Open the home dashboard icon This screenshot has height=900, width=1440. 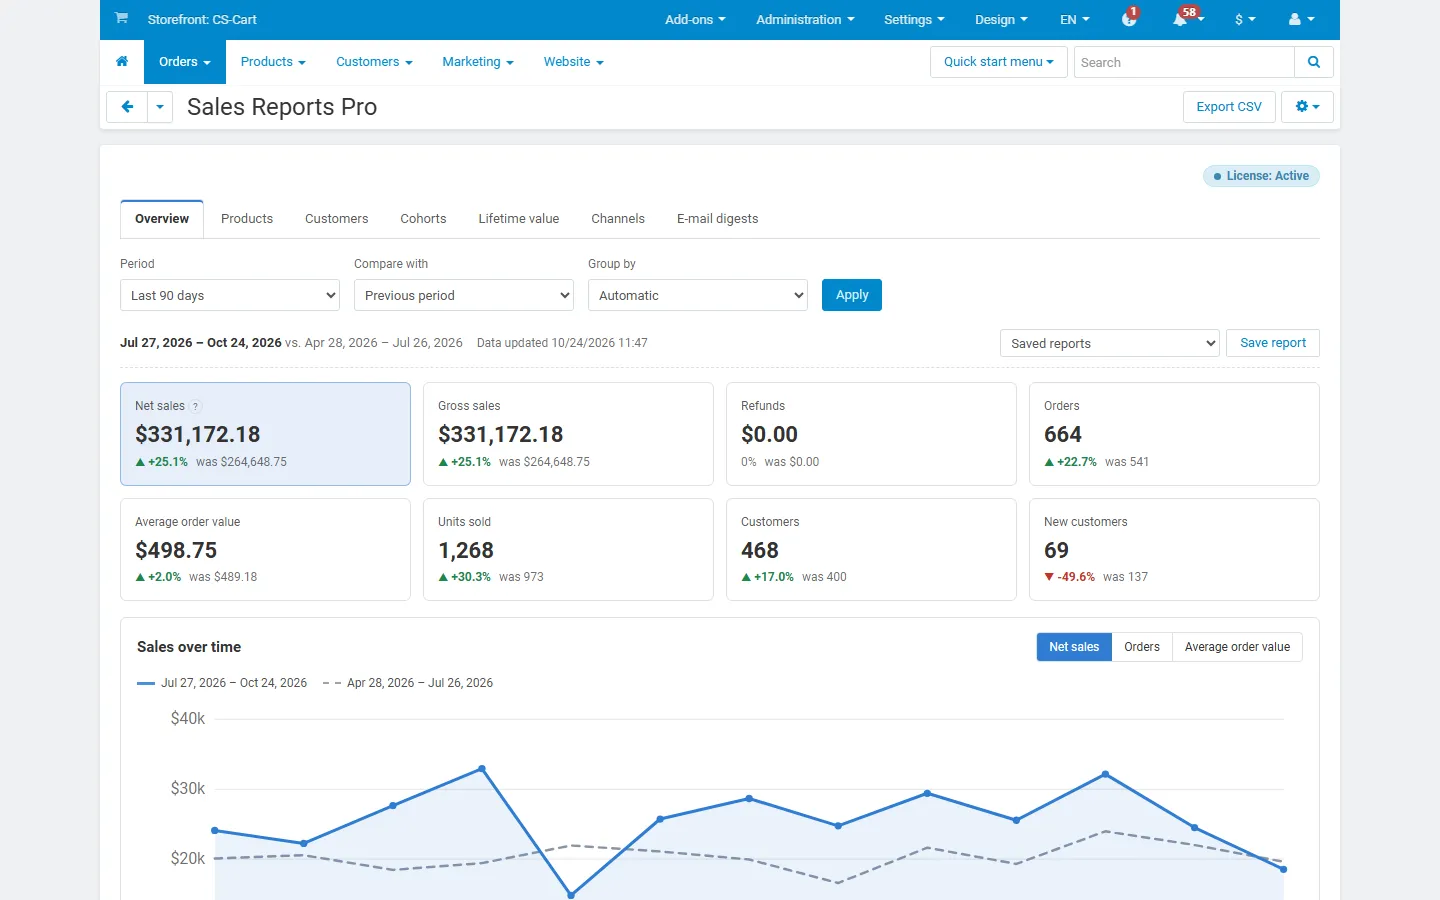pyautogui.click(x=122, y=62)
